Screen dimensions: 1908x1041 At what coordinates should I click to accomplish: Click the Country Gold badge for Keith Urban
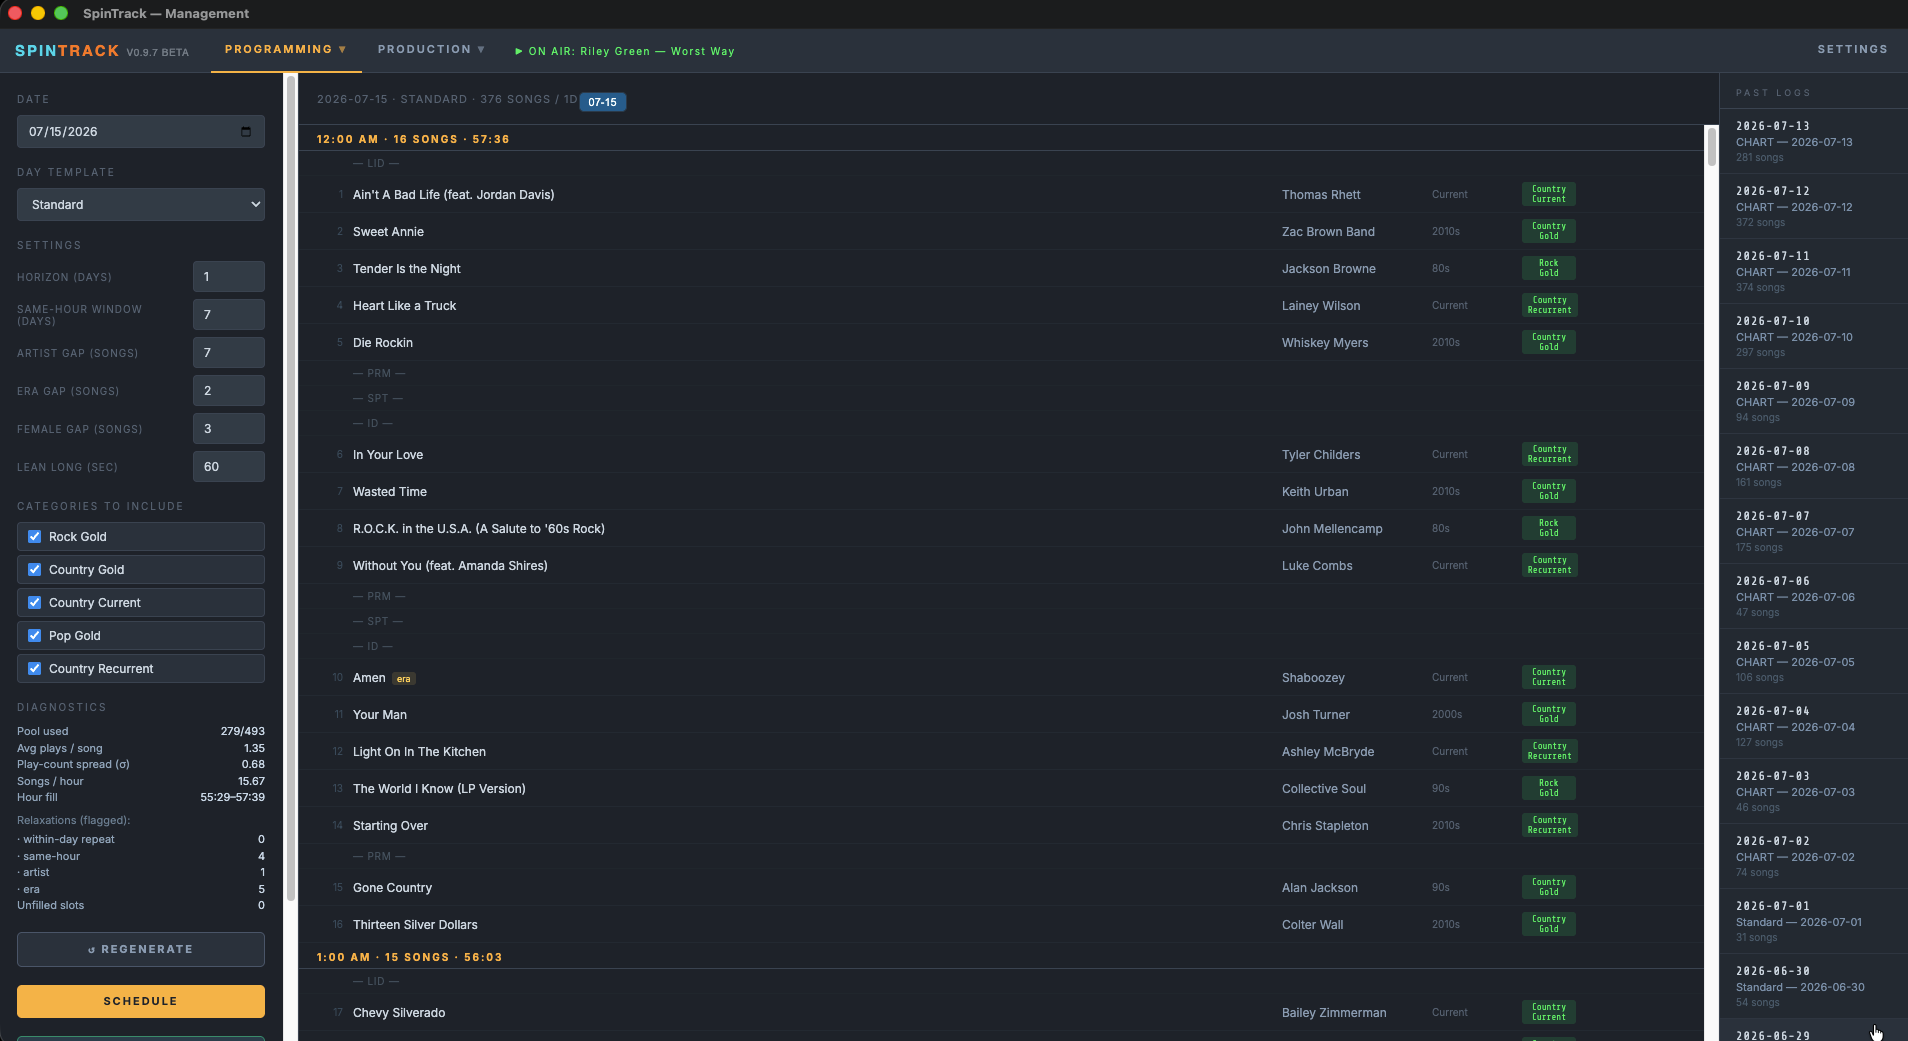click(1548, 491)
